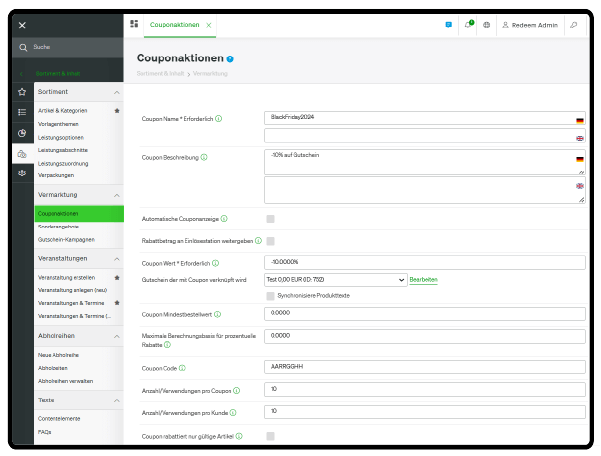Click the pie chart reports icon
The height and width of the screenshot is (456, 601).
[22, 132]
